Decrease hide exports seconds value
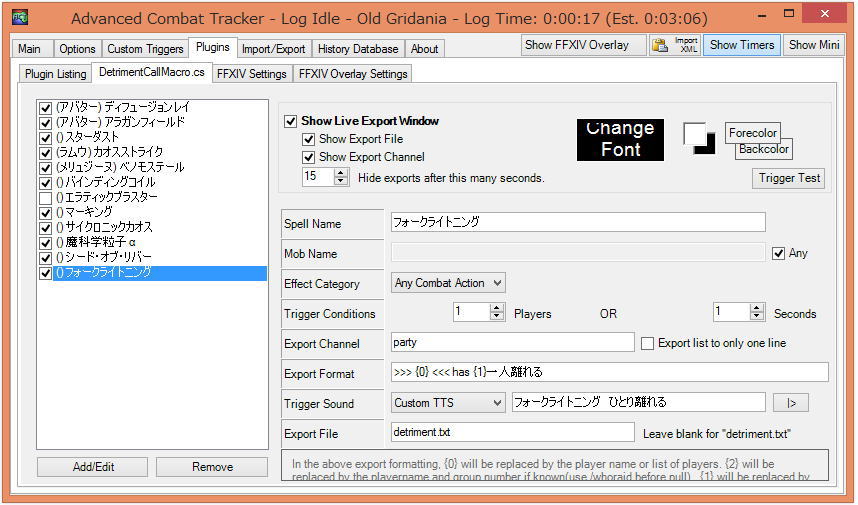858x505 pixels. [x=341, y=181]
